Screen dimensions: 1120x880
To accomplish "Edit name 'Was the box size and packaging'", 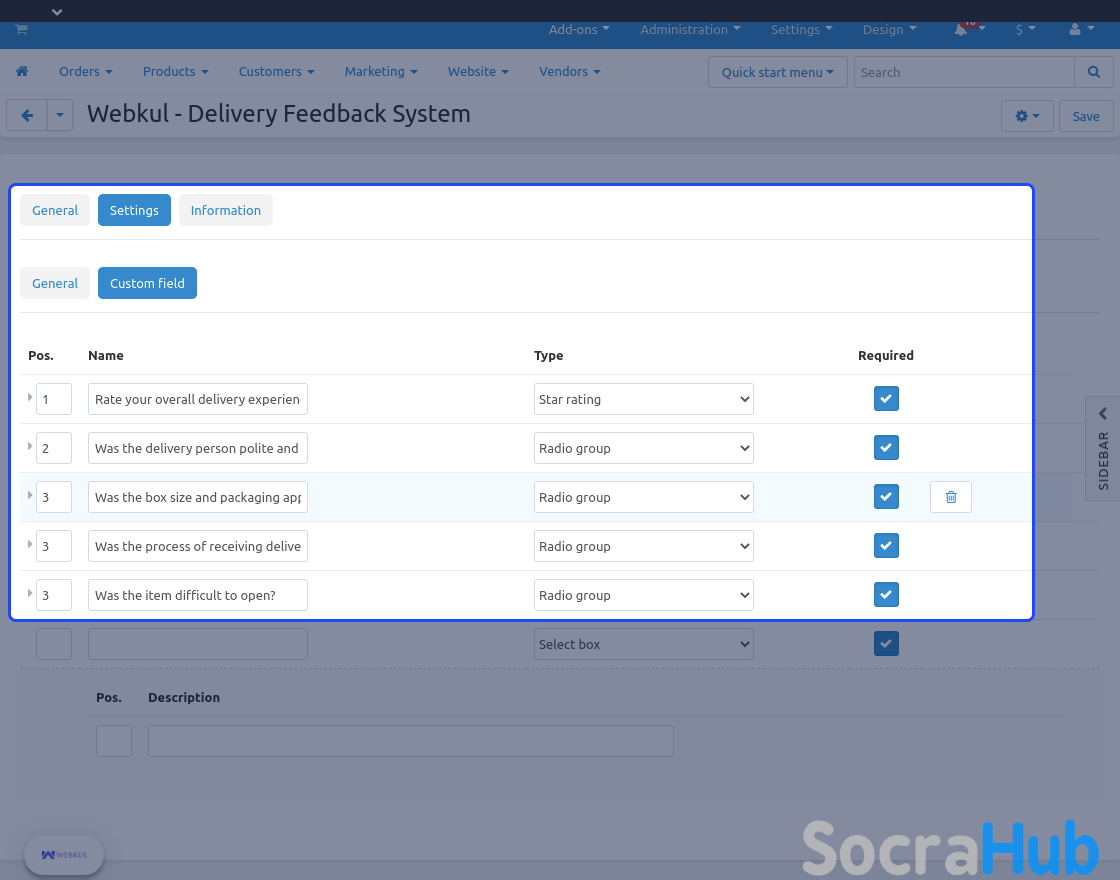I will coord(198,497).
